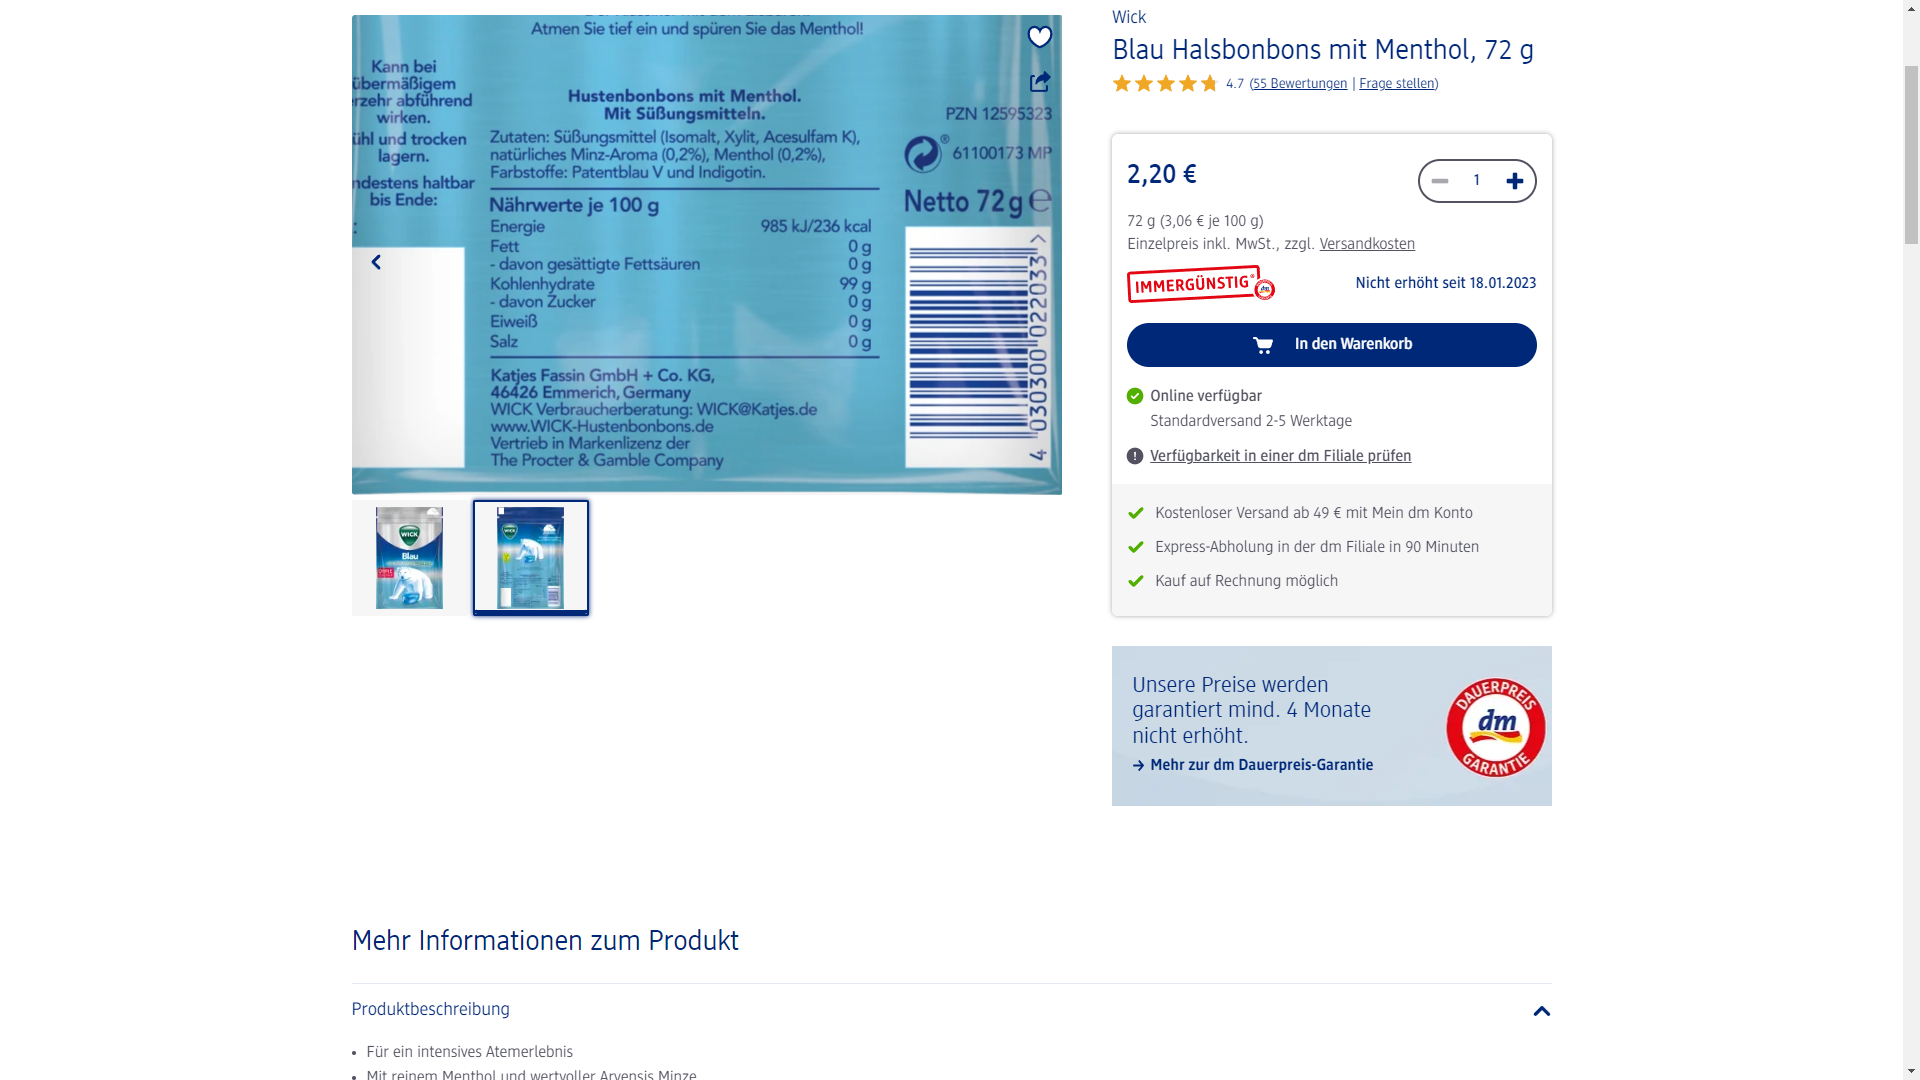
Task: Click the filiale availability info icon
Action: (1135, 456)
